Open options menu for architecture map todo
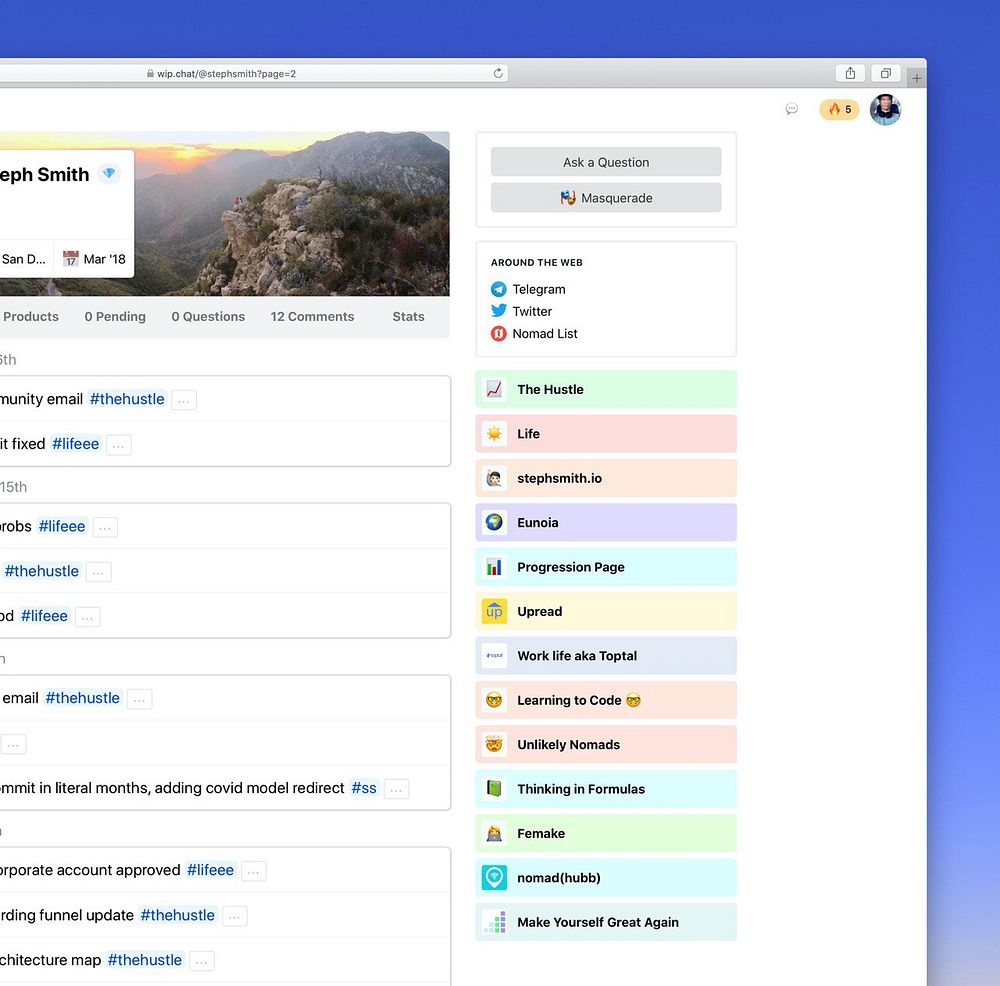 pos(202,961)
